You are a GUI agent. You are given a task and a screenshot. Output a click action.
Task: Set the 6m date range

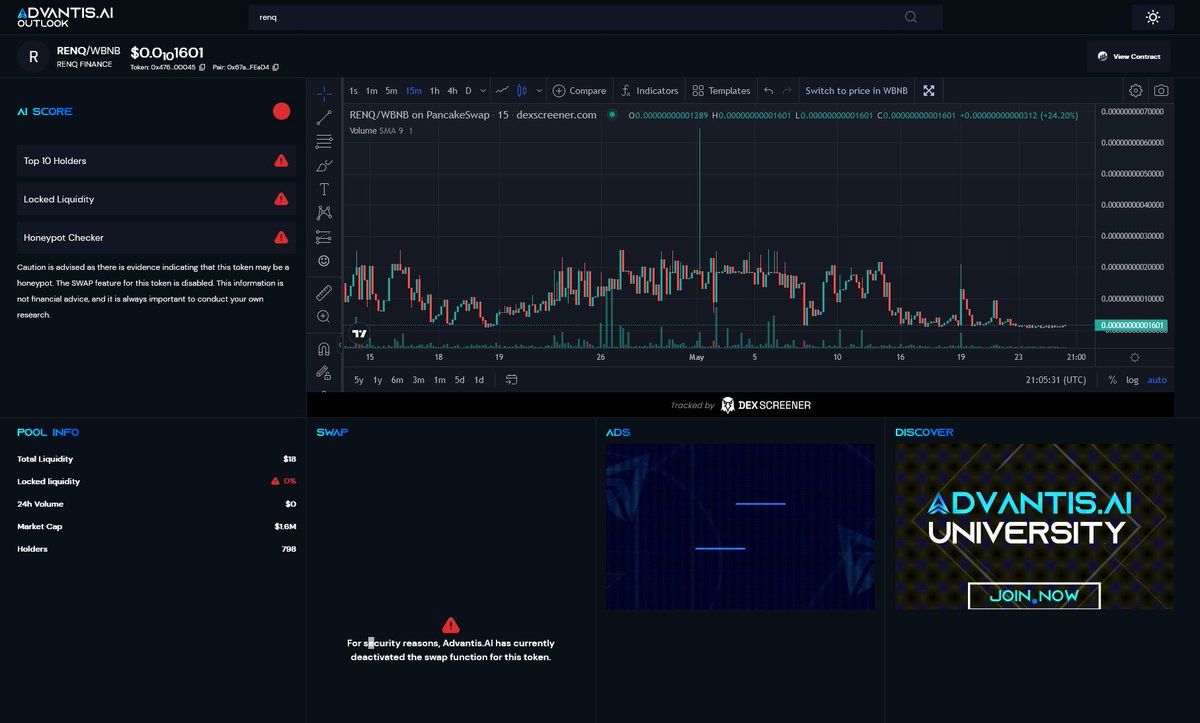(x=397, y=379)
